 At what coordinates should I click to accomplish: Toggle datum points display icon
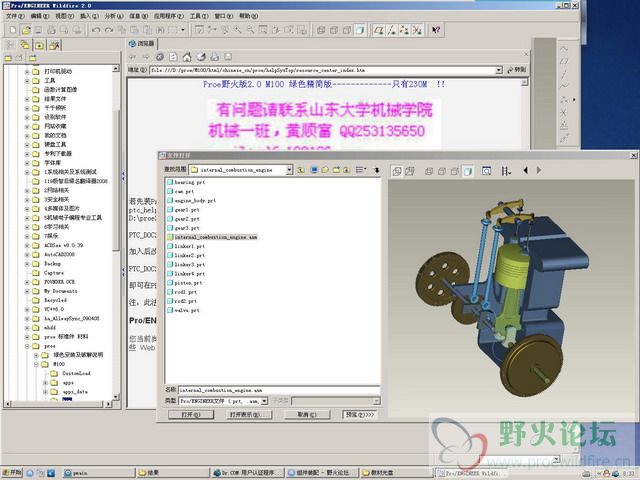404,30
